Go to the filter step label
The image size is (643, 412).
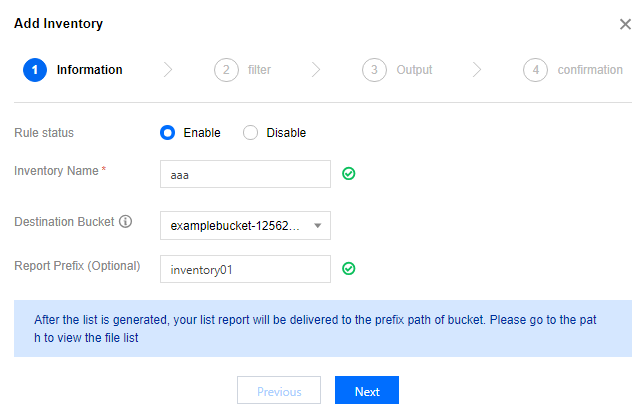(x=259, y=70)
